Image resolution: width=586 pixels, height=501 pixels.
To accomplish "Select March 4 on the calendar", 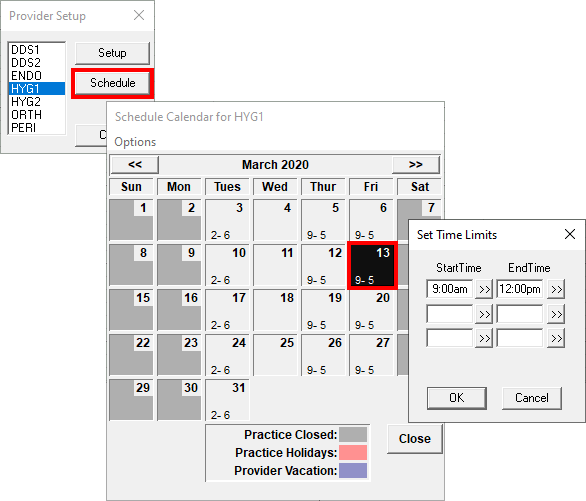I will pos(275,220).
